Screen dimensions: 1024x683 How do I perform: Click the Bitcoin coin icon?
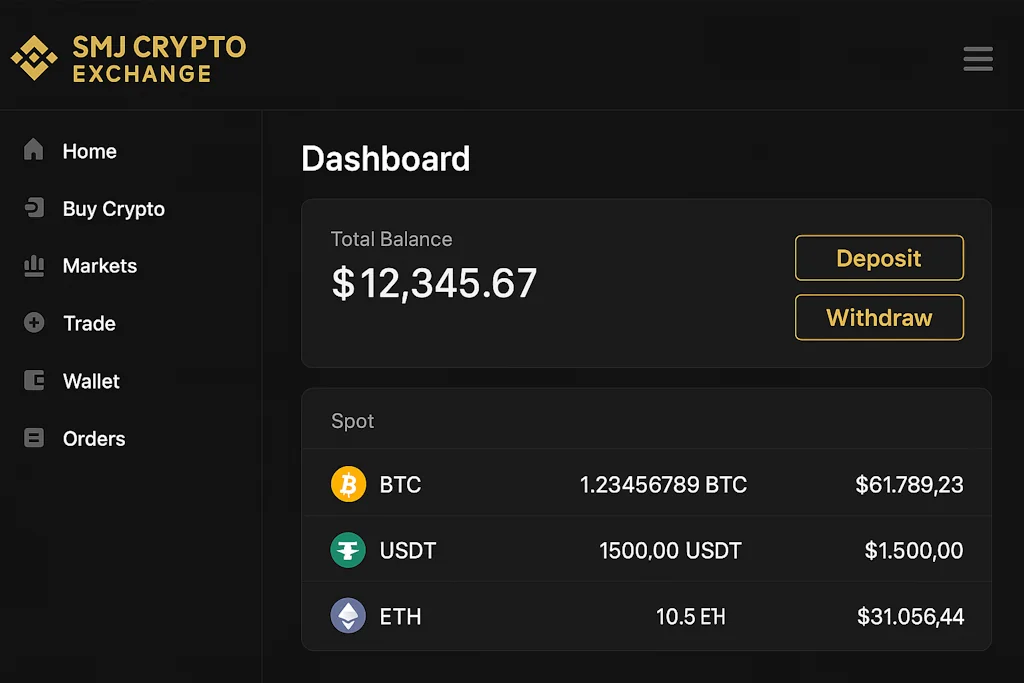[x=349, y=485]
